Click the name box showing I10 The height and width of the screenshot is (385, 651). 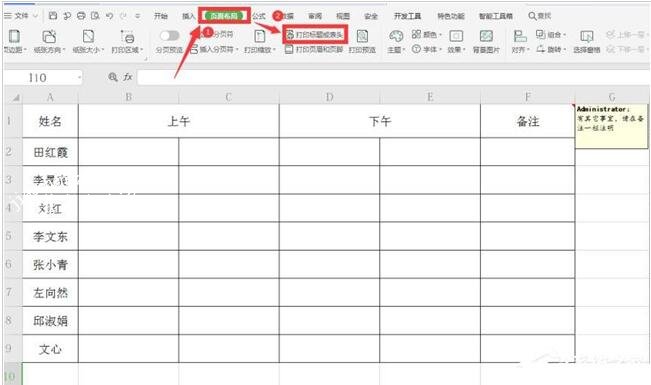37,78
